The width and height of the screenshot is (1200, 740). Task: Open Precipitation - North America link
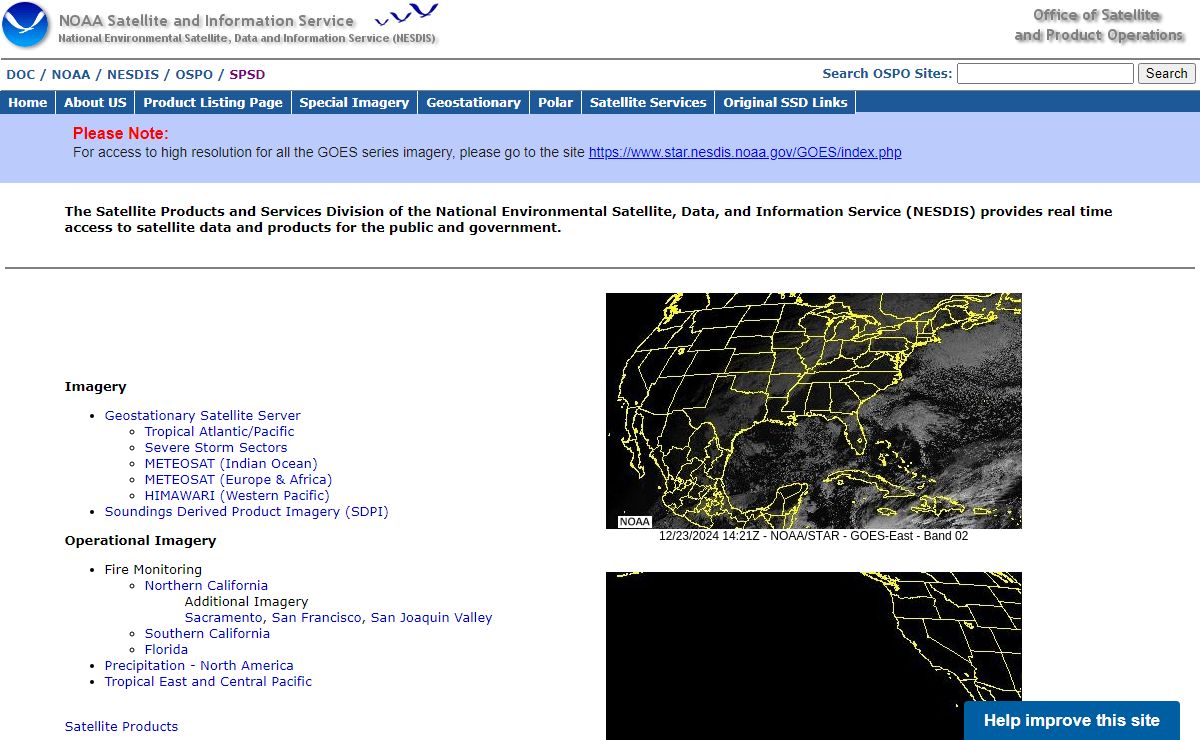[x=199, y=666]
